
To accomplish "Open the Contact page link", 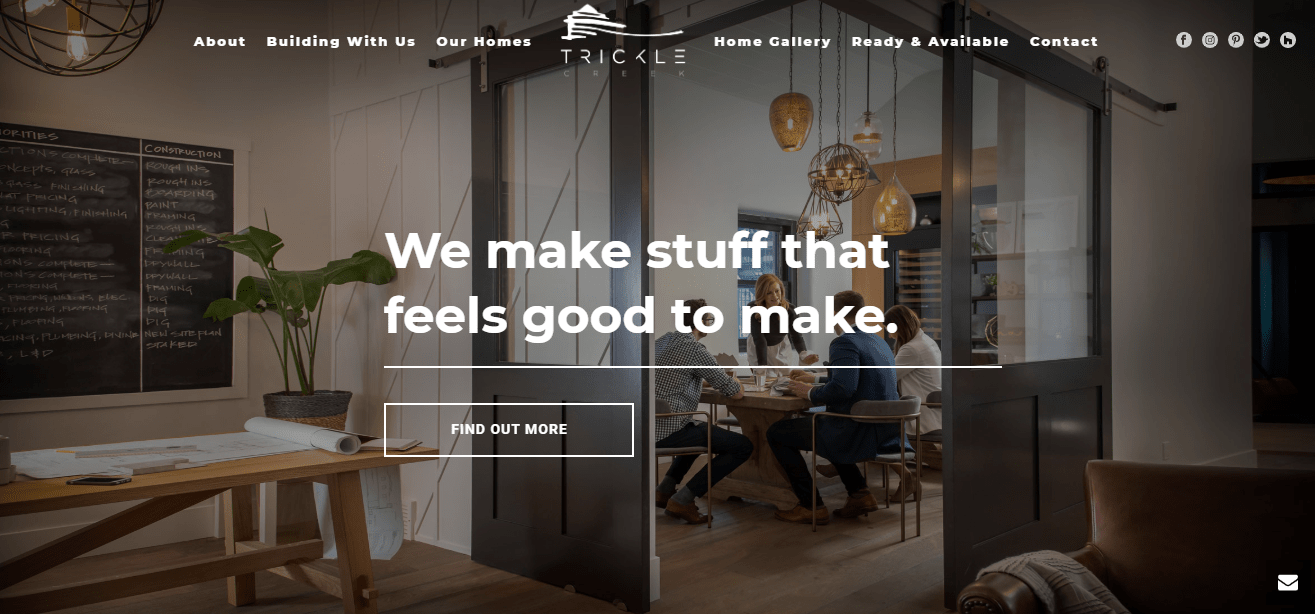I will [1064, 41].
